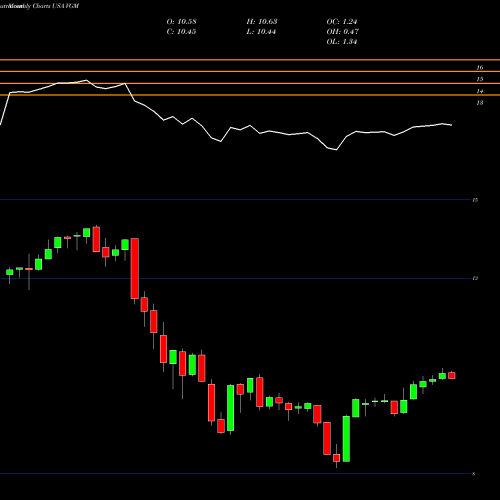Image resolution: width=500 pixels, height=500 pixels.
Task: Click the OH: 0.47 reading
Action: 342,32
